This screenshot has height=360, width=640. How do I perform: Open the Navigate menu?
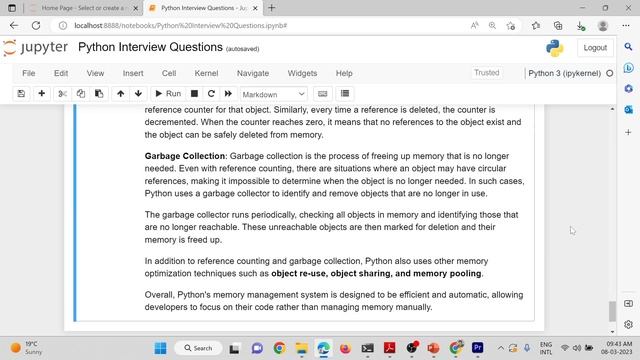[x=253, y=73]
